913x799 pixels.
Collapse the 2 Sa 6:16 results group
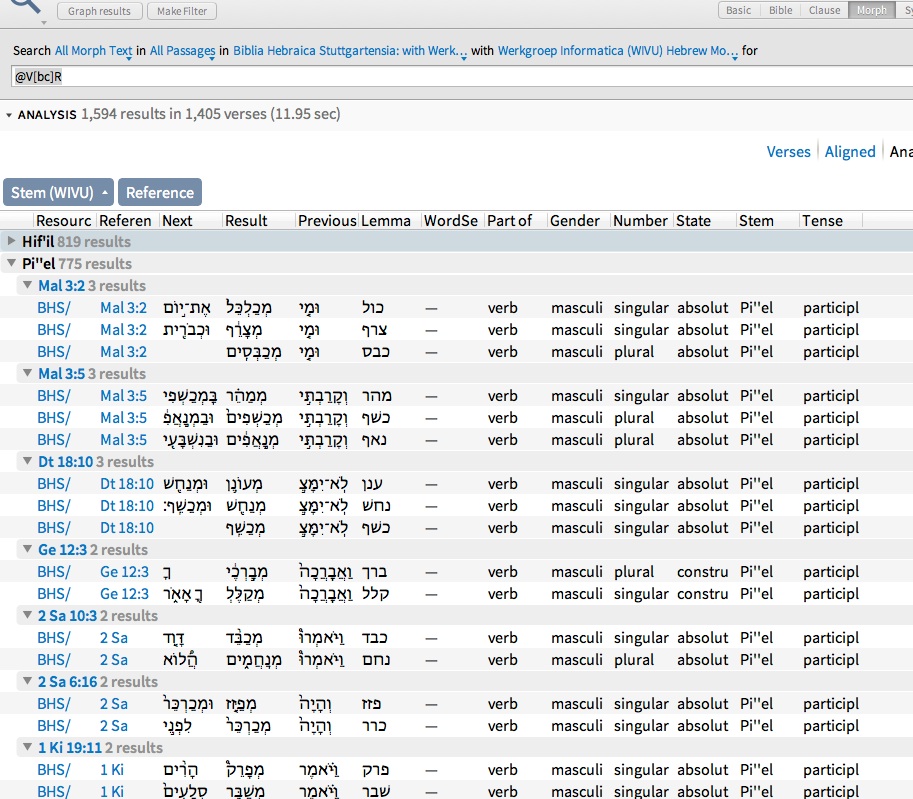27,681
